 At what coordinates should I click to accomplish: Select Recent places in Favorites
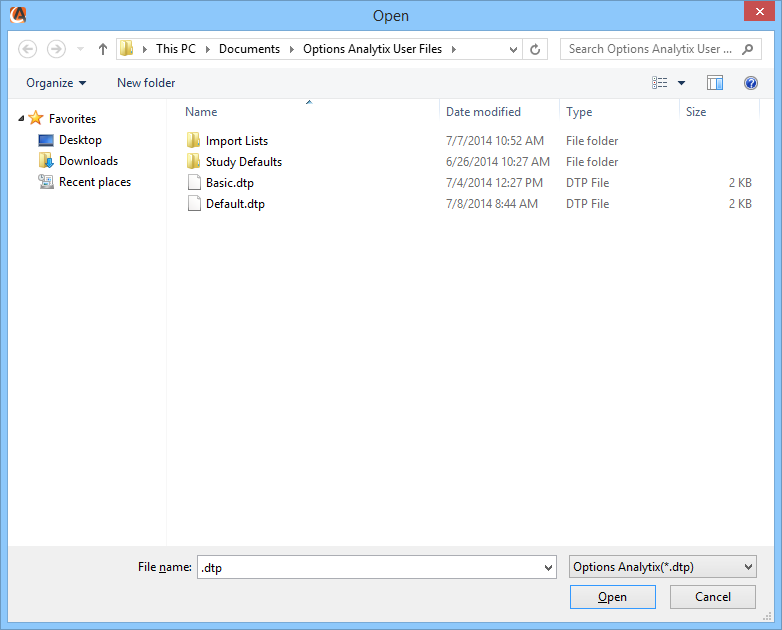click(x=95, y=182)
